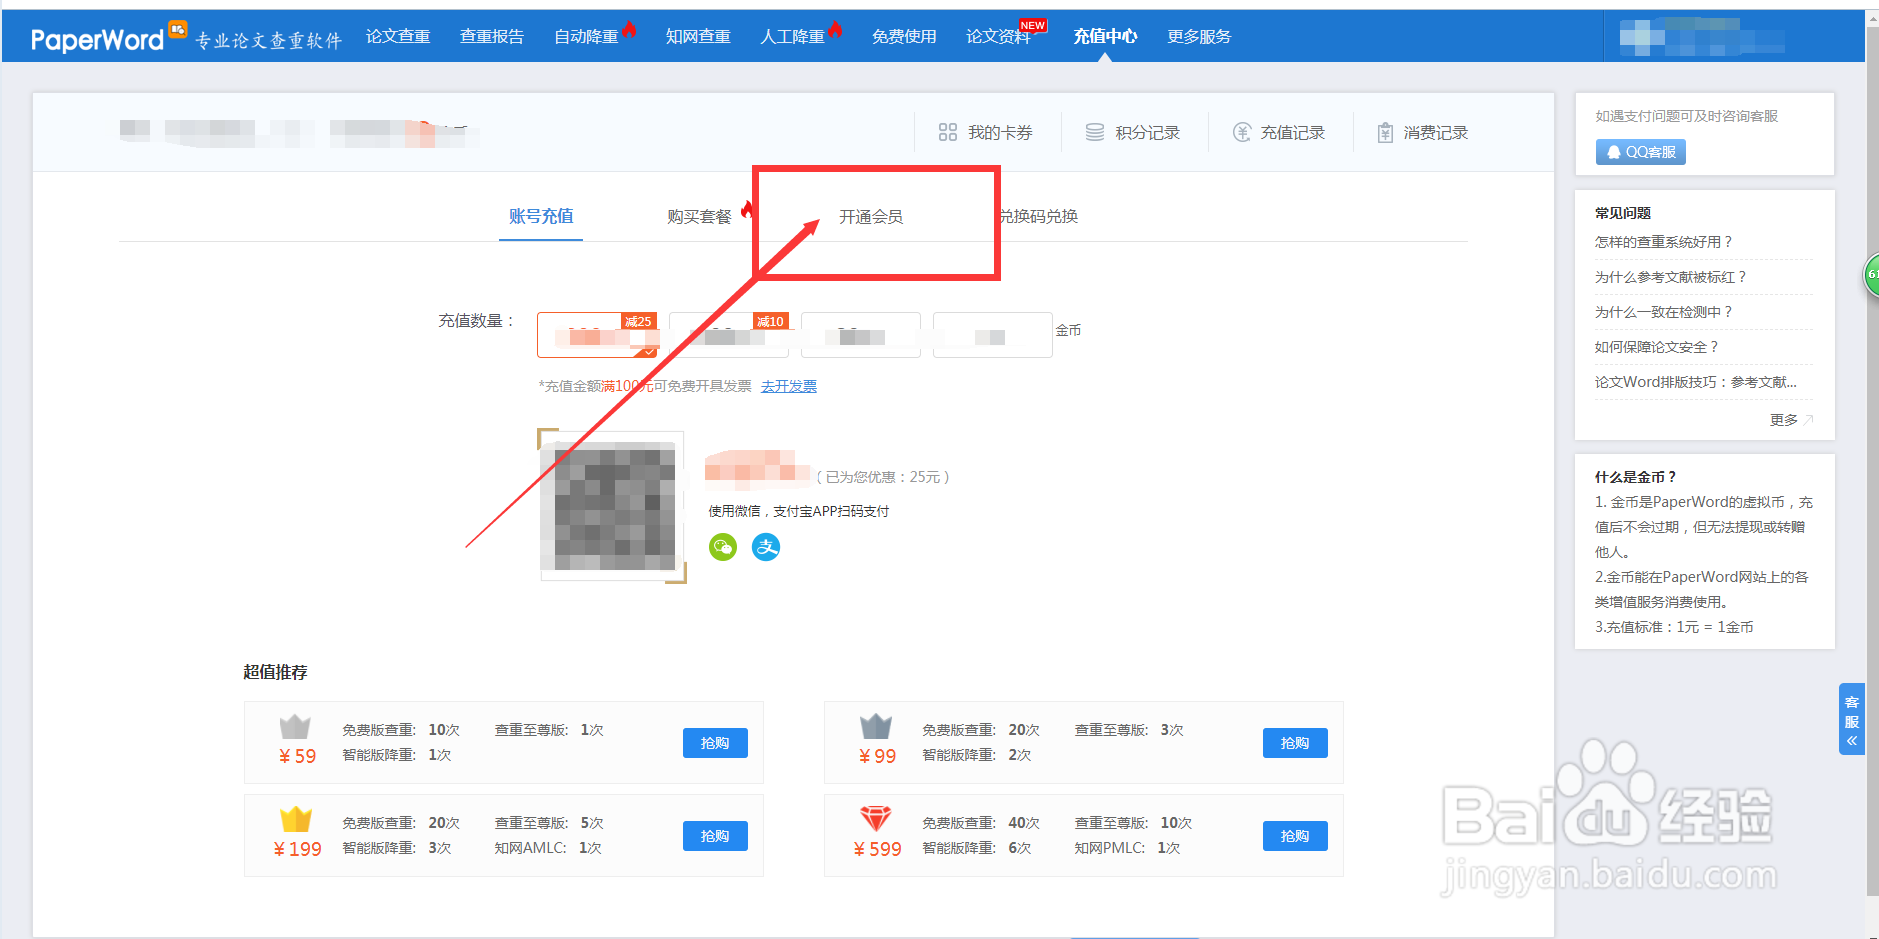The width and height of the screenshot is (1879, 939).
Task: Click the green circle badge at right edge
Action: (x=1872, y=274)
